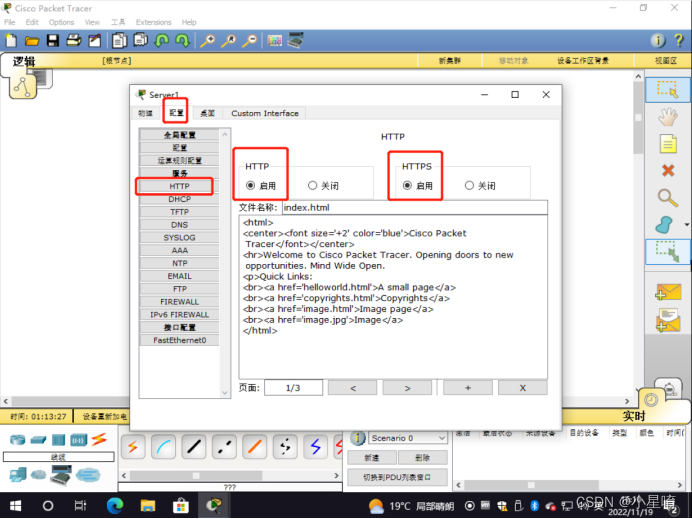Pick the straight-through black cable icon
The image size is (692, 519).
click(x=194, y=447)
